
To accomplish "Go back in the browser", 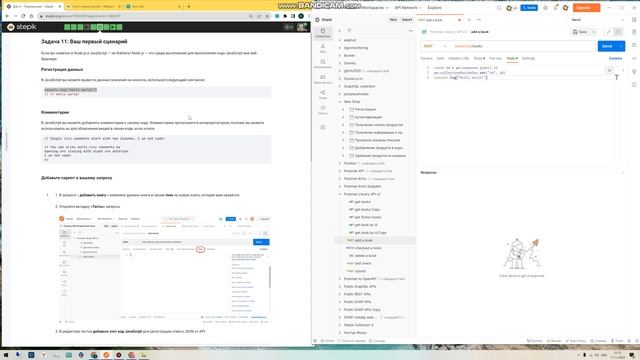I will point(7,16).
